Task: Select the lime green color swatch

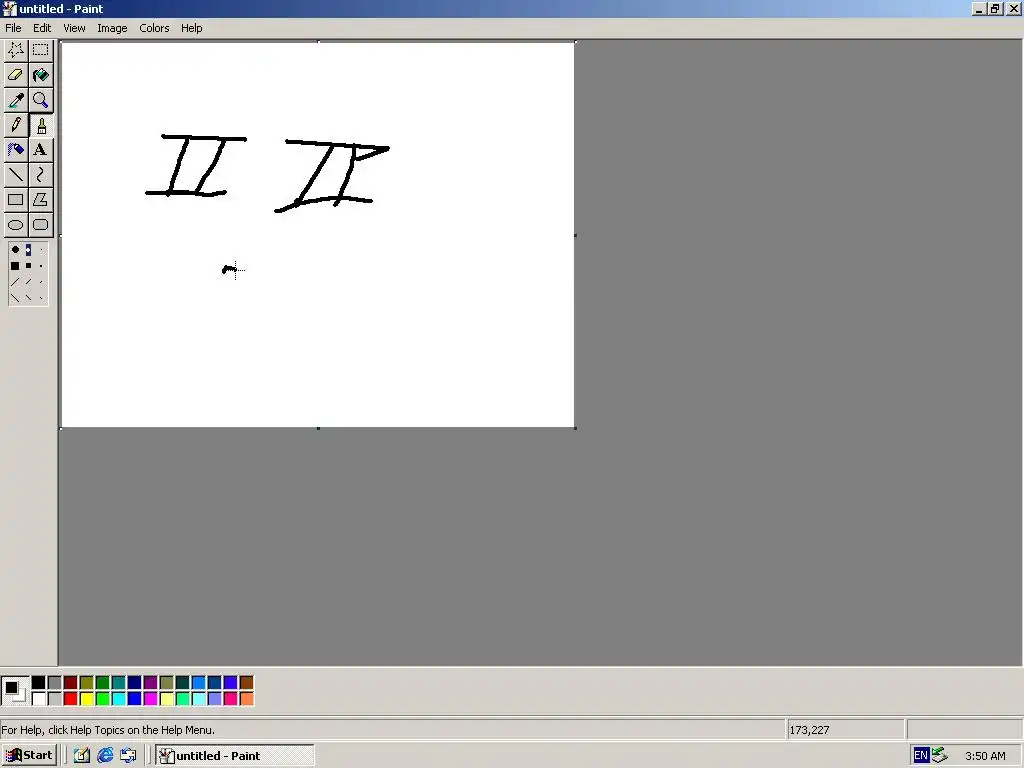Action: point(103,699)
